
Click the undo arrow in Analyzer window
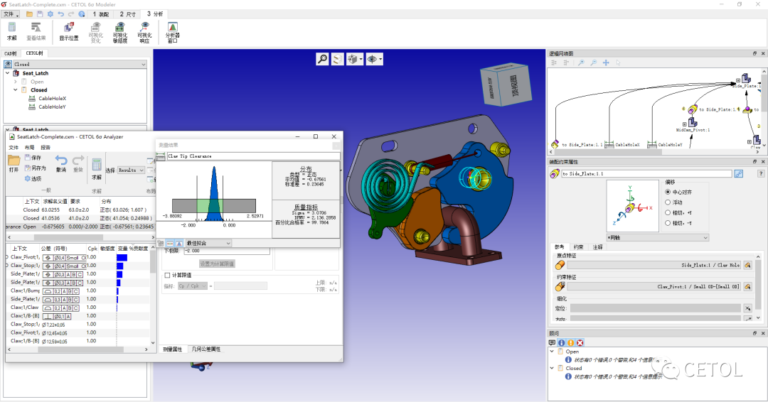61,163
